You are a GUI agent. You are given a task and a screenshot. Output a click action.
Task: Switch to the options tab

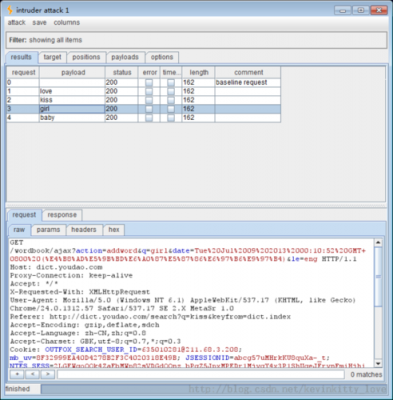point(162,57)
